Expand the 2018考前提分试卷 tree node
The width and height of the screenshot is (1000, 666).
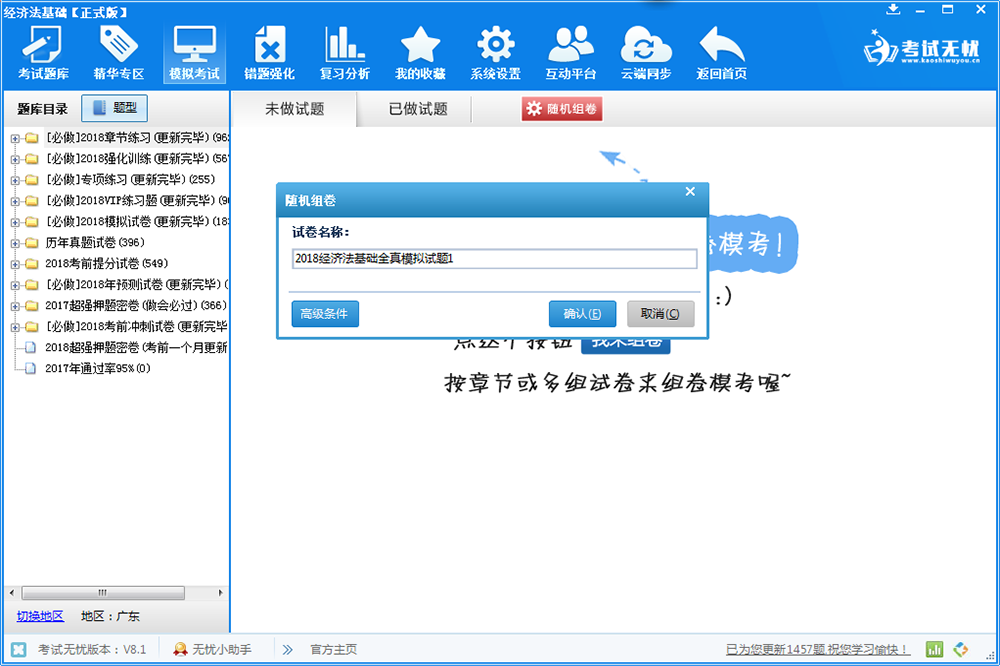pyautogui.click(x=15, y=264)
